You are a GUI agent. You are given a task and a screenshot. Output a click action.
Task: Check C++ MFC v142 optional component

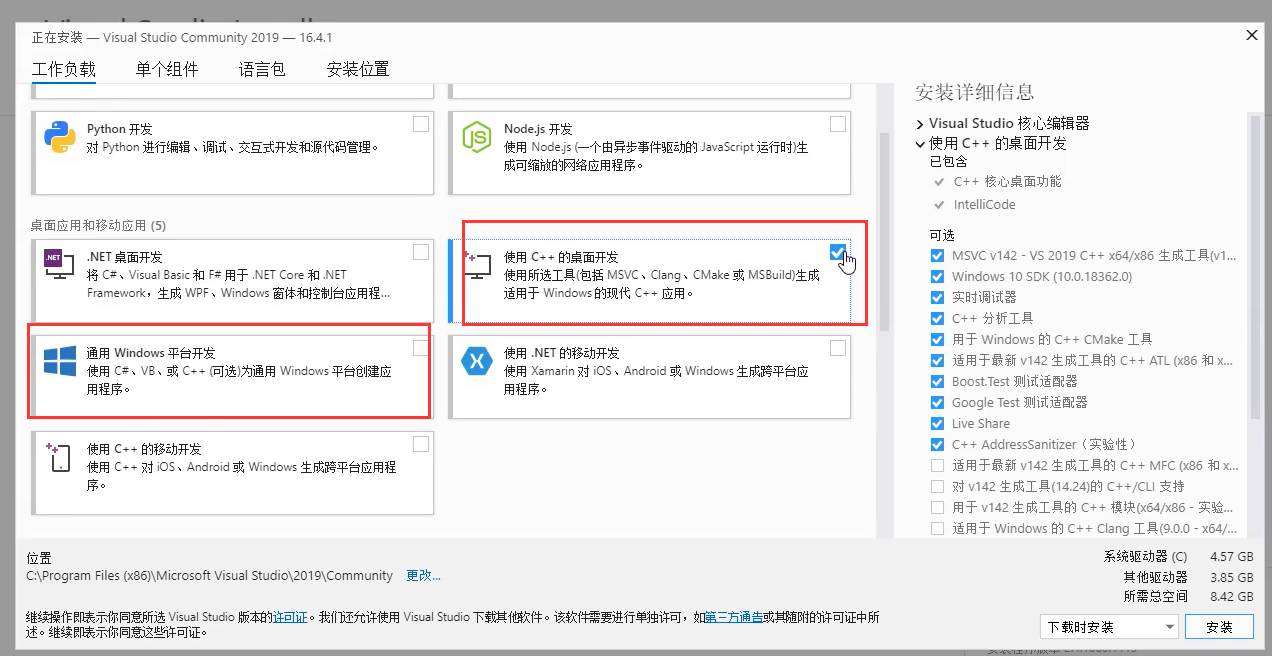tap(937, 465)
